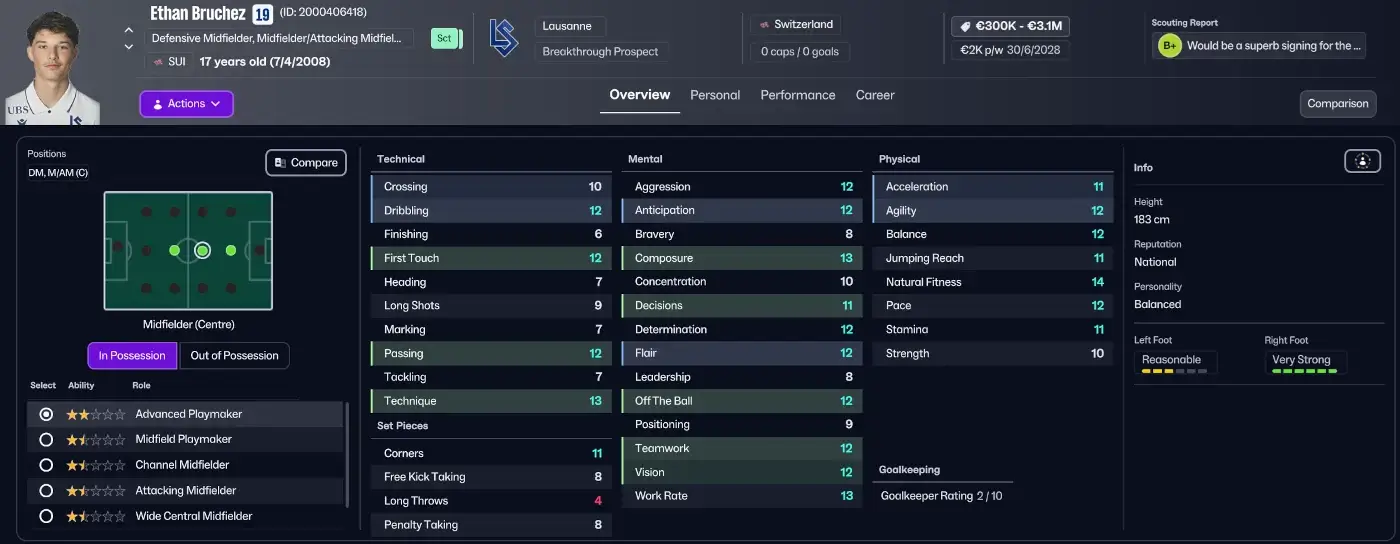The width and height of the screenshot is (1400, 544).
Task: Click the Dribbling attribute row
Action: [x=491, y=211]
